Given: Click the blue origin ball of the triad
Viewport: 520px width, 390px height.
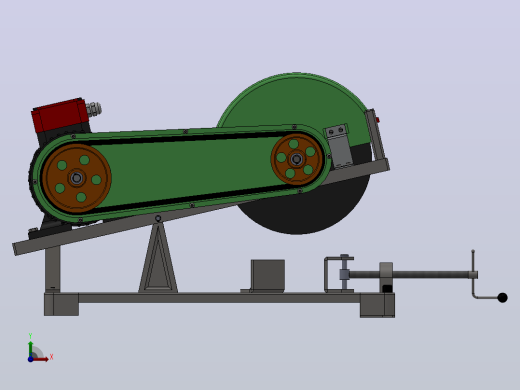Looking at the screenshot, I should pos(31,359).
